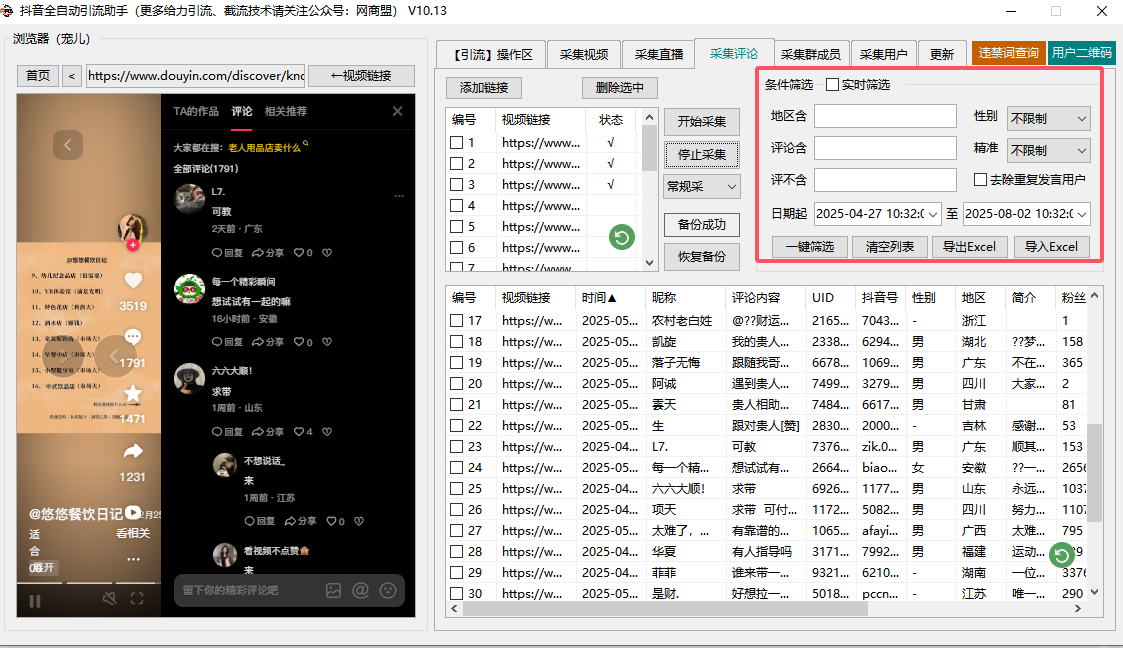Click the share arrow icon showing 1231

click(x=133, y=450)
